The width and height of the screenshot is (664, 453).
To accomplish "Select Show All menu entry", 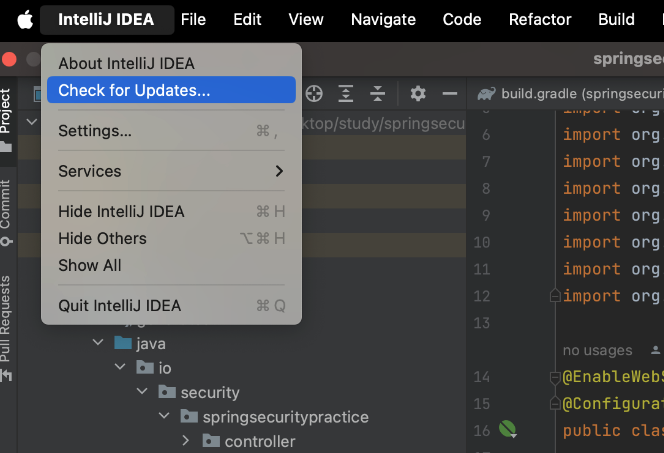I will click(171, 265).
